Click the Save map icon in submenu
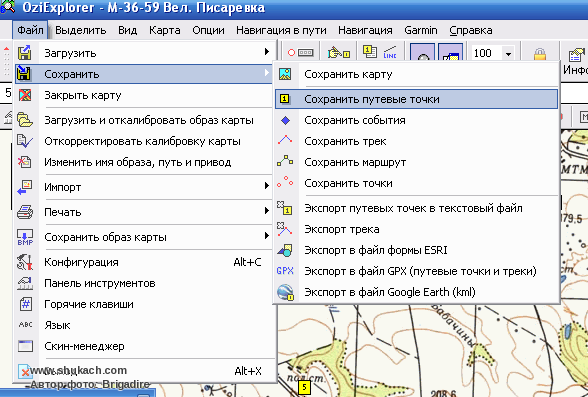Viewport: 588px width, 397px height. (285, 74)
